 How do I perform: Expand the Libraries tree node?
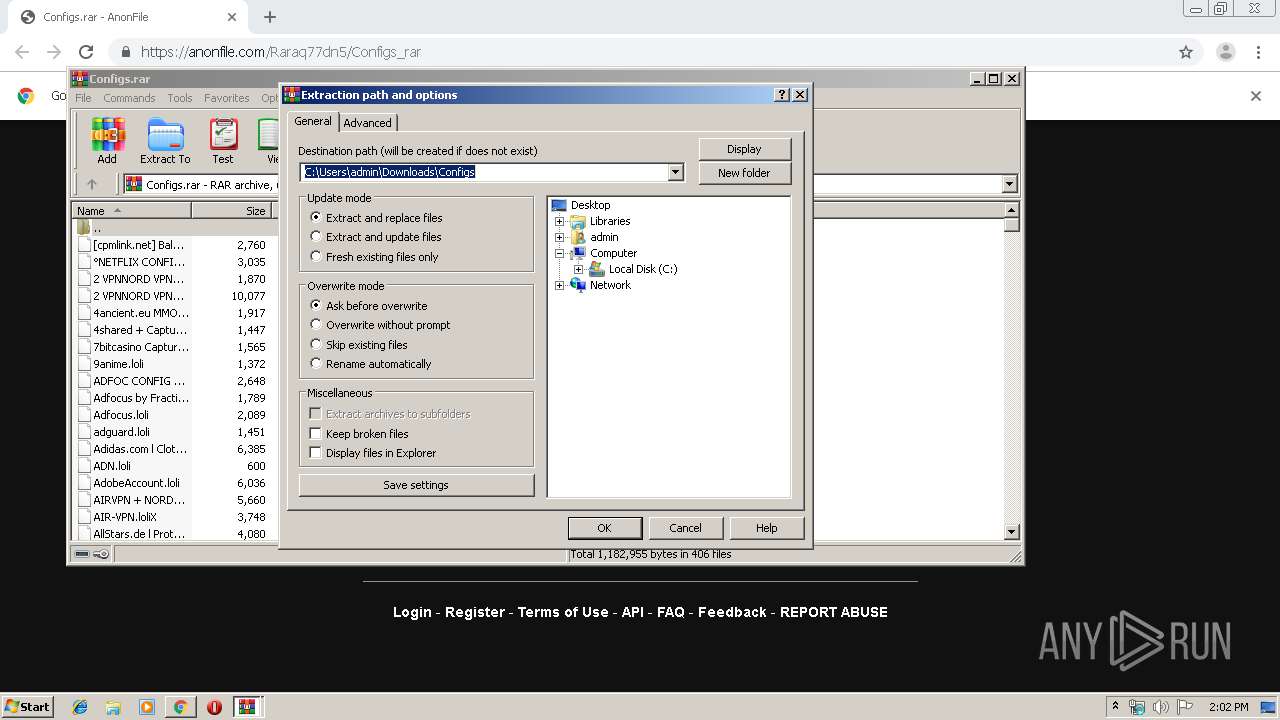coord(559,221)
